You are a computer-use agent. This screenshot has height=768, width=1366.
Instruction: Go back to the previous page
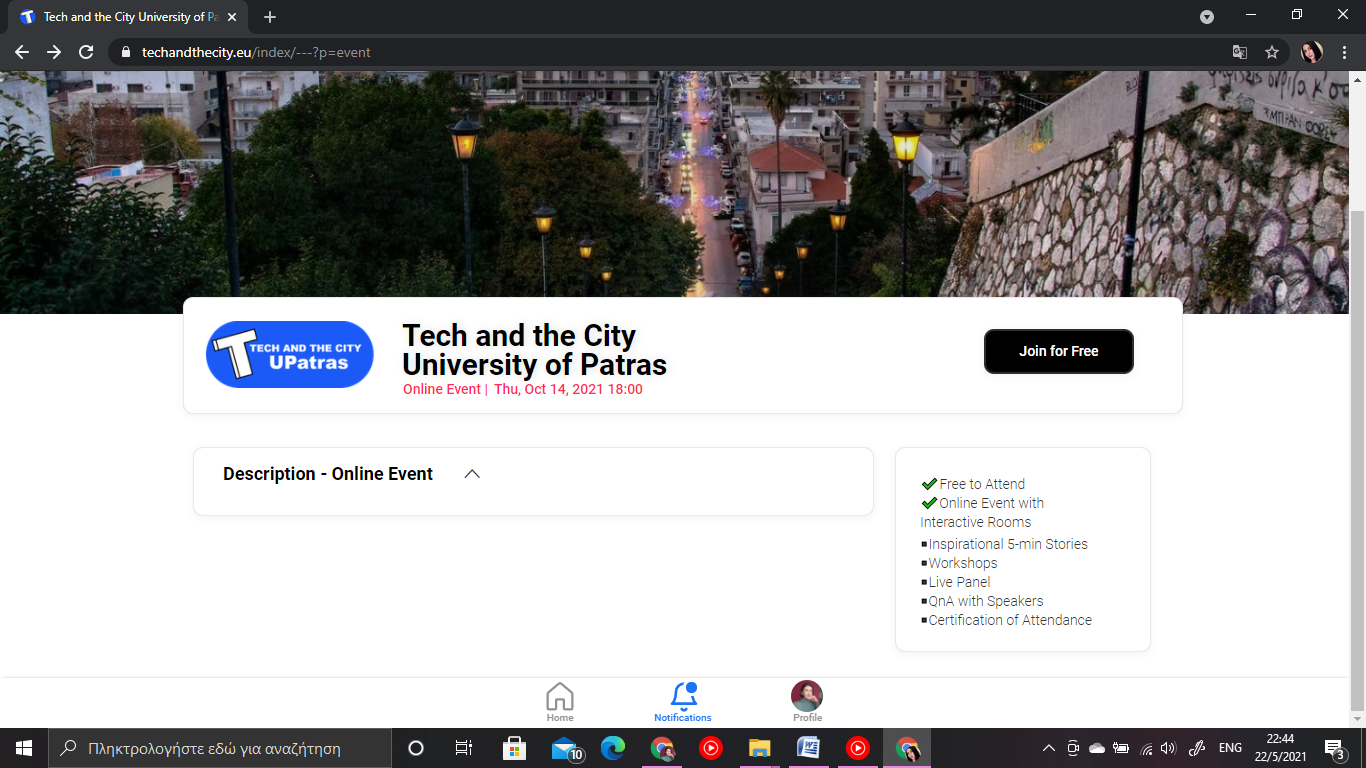click(x=22, y=52)
